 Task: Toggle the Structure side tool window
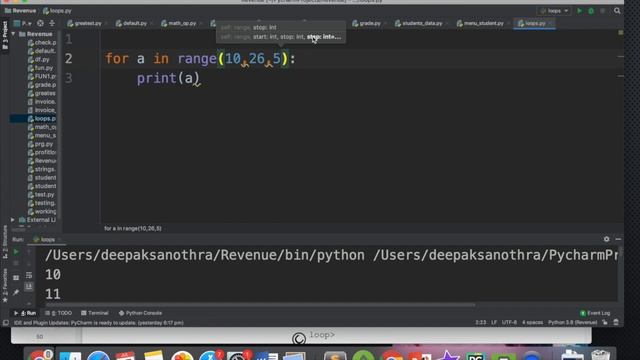pyautogui.click(x=5, y=242)
